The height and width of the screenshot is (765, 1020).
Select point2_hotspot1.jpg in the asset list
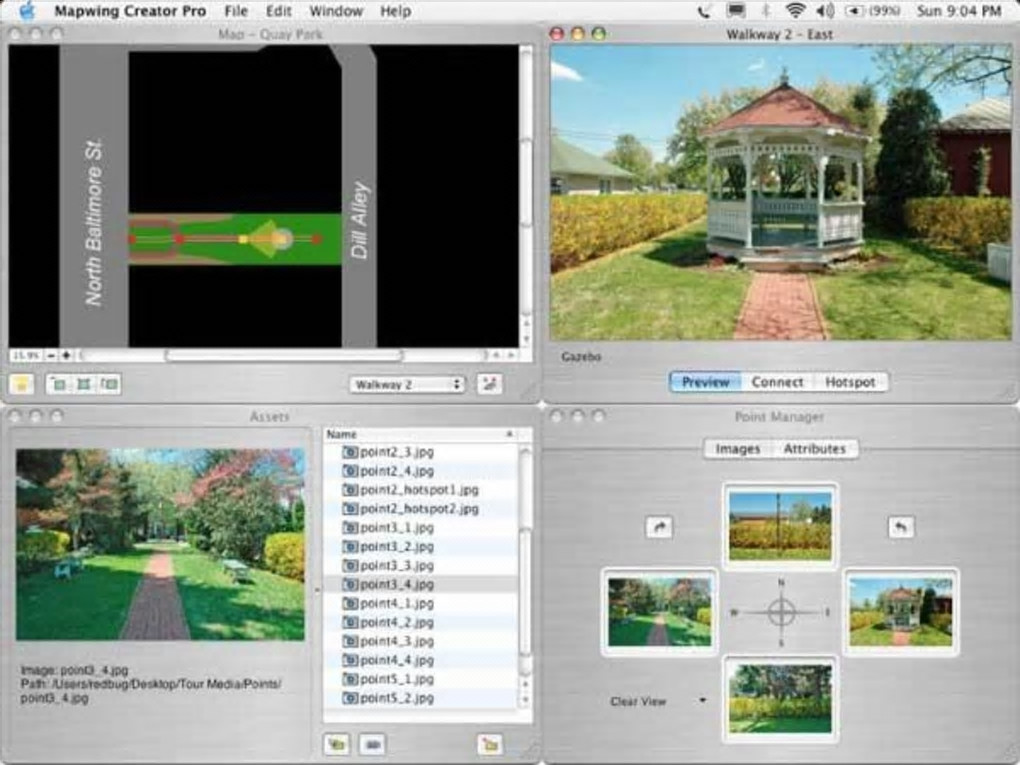[421, 490]
